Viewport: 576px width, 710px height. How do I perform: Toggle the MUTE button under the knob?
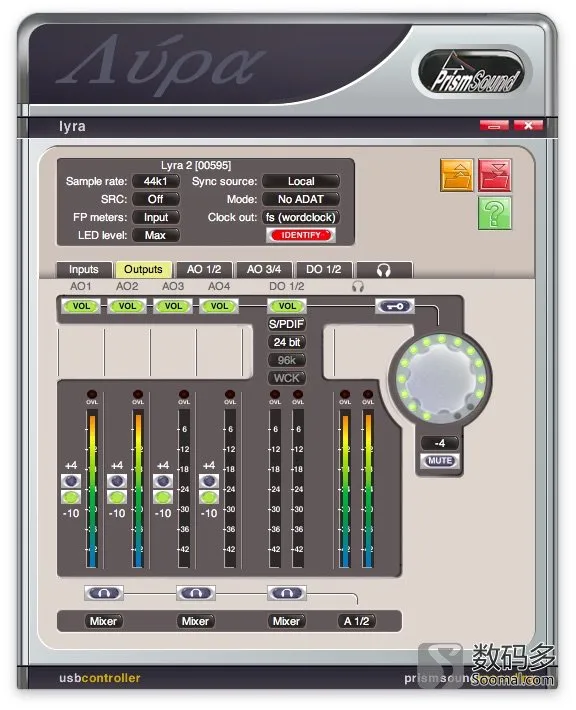(440, 461)
